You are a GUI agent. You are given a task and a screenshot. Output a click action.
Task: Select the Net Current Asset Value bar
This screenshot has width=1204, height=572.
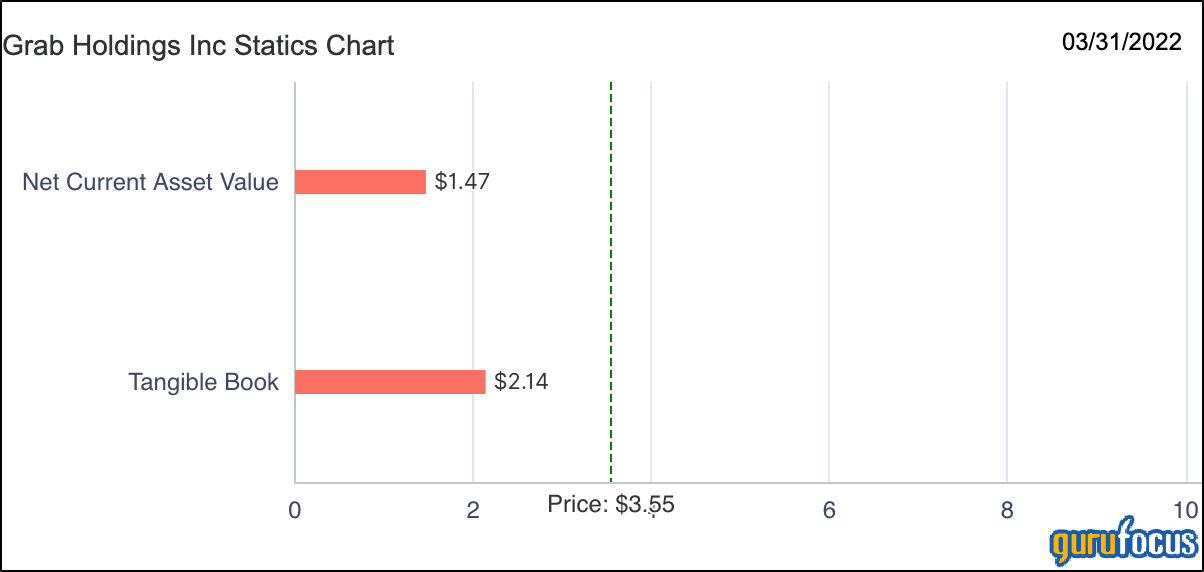point(360,181)
